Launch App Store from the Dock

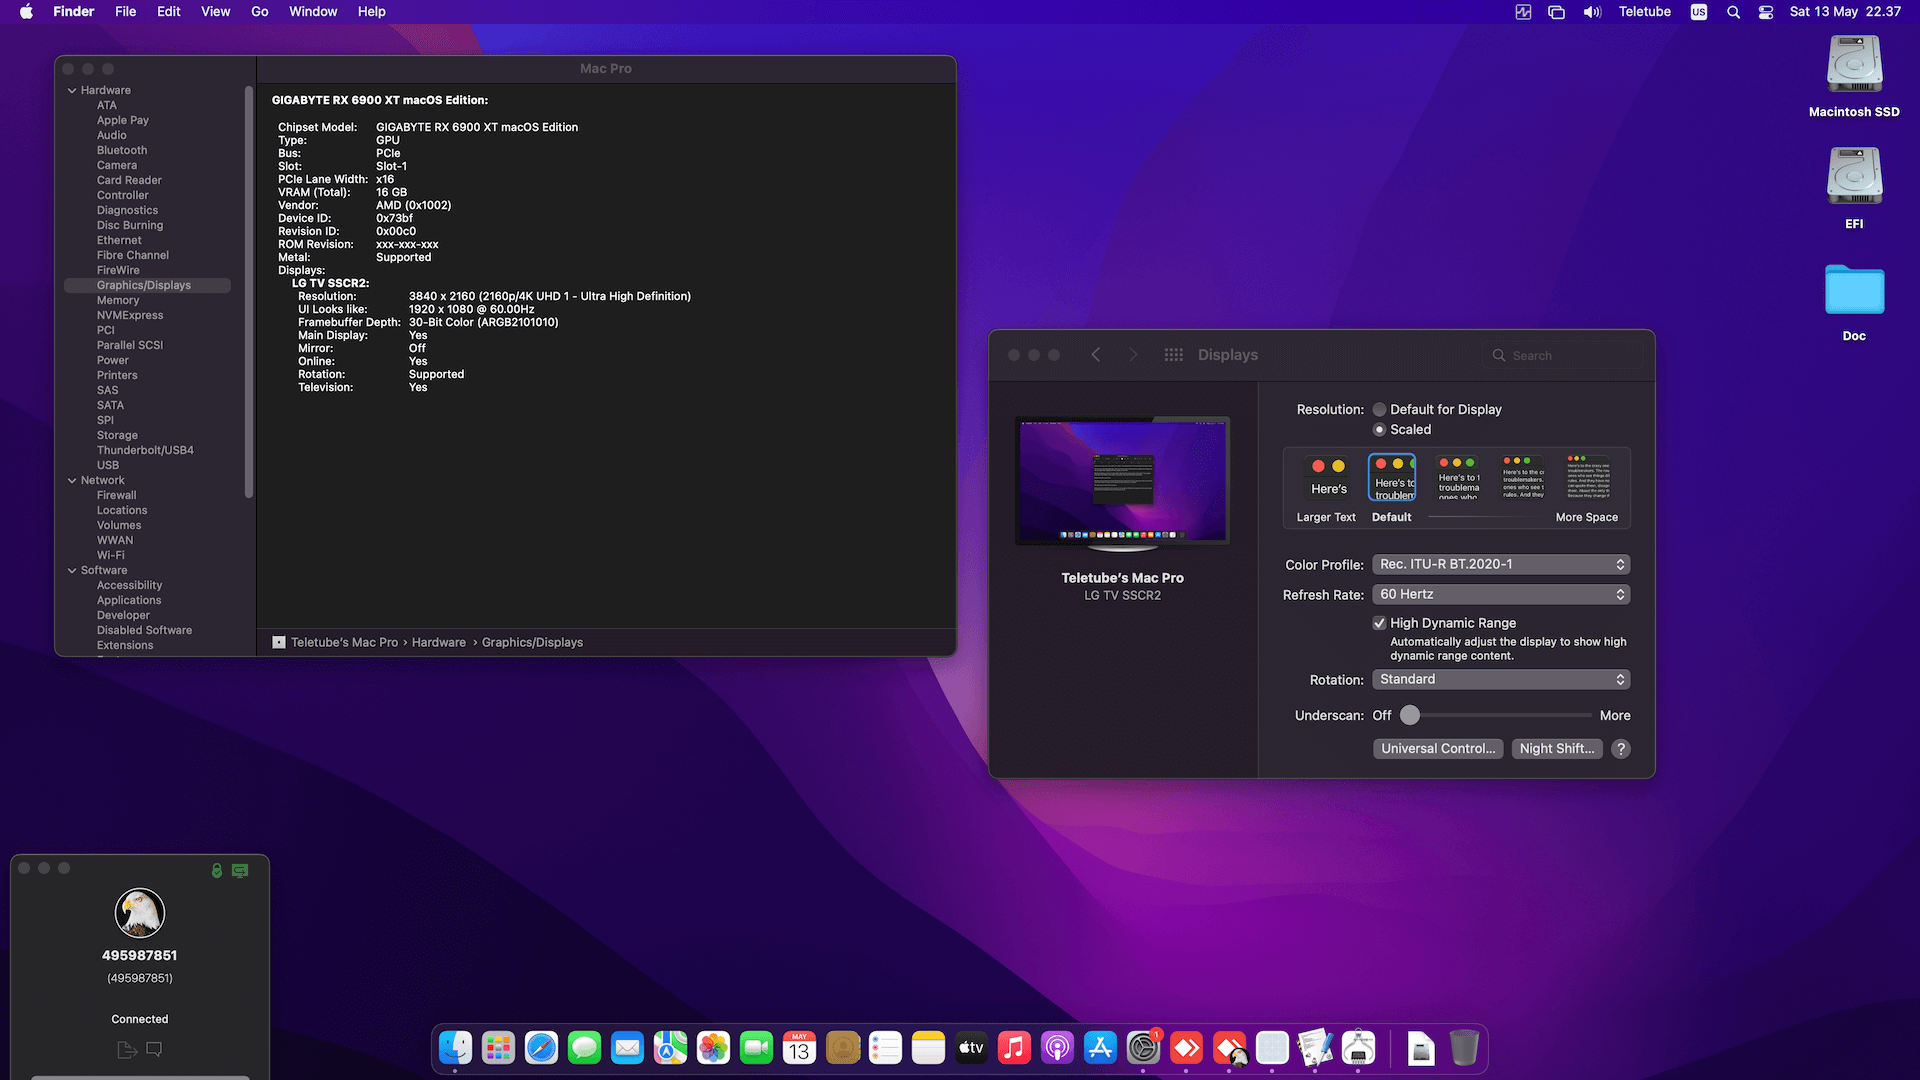pyautogui.click(x=1100, y=1048)
